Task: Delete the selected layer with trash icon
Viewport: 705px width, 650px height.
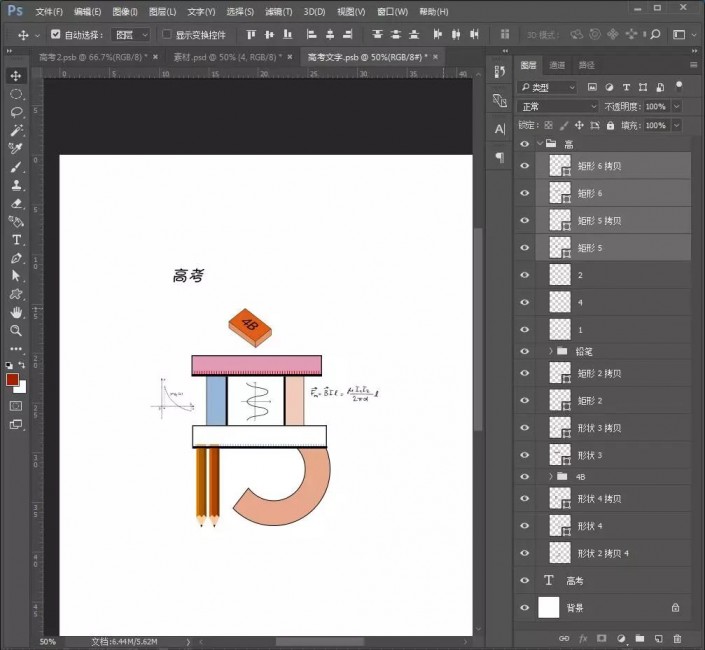Action: pos(677,638)
